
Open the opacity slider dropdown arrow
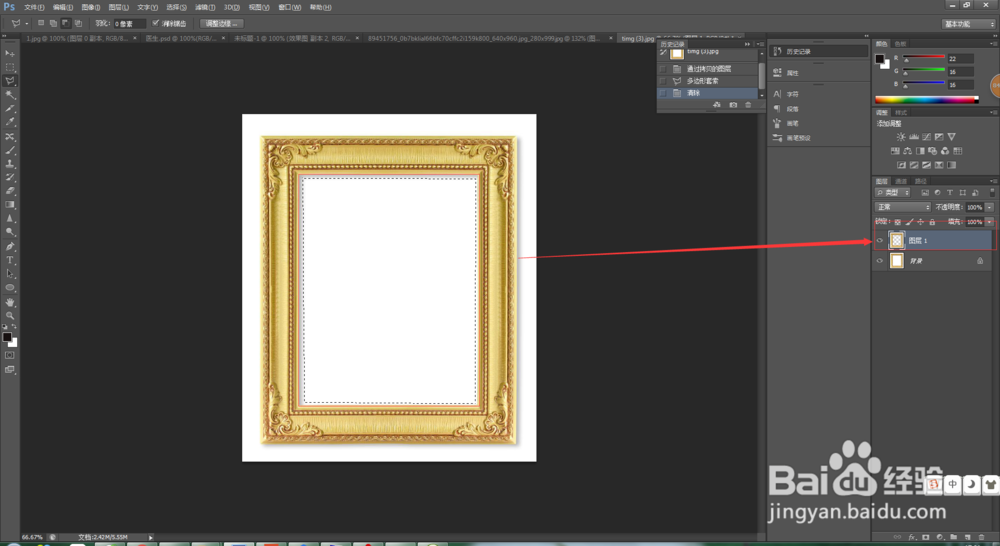pos(989,207)
